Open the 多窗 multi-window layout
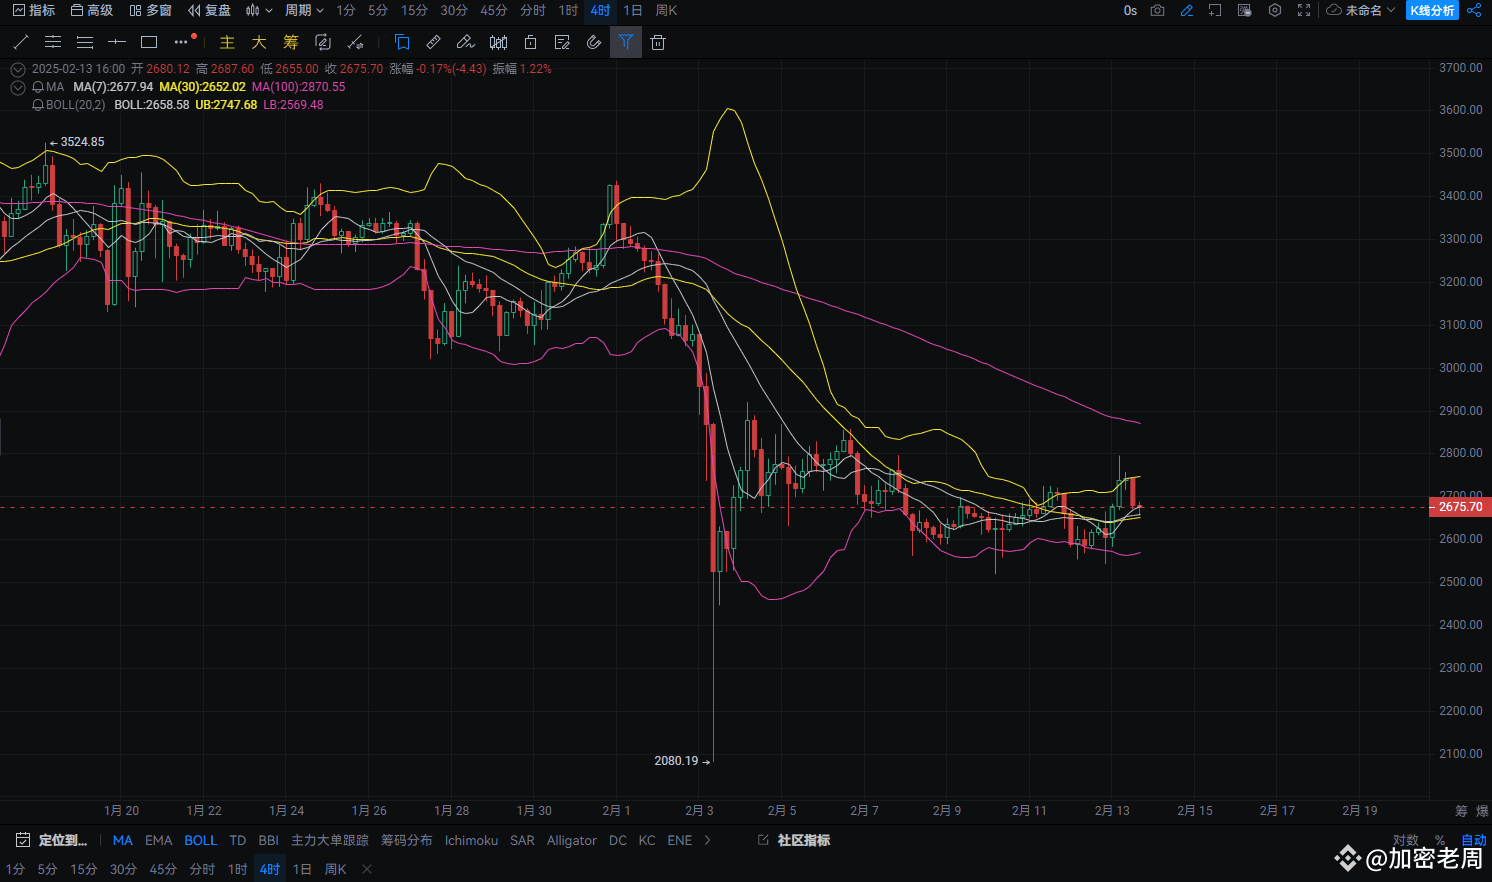Viewport: 1492px width, 882px height. [151, 10]
